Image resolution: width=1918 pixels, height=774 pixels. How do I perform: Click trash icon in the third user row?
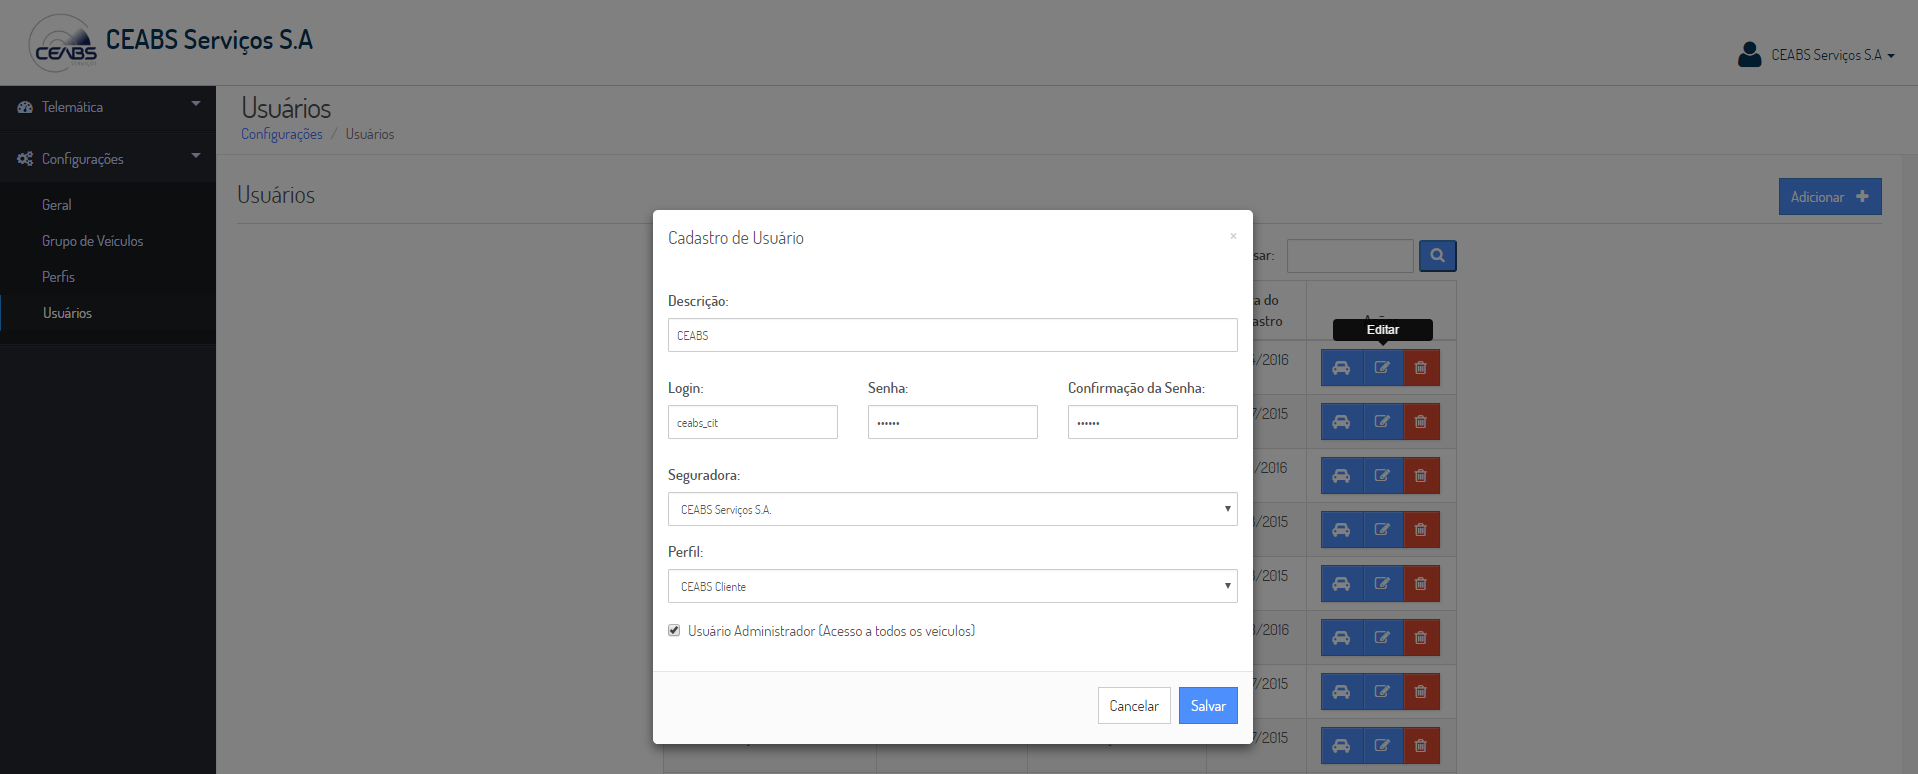[1421, 476]
